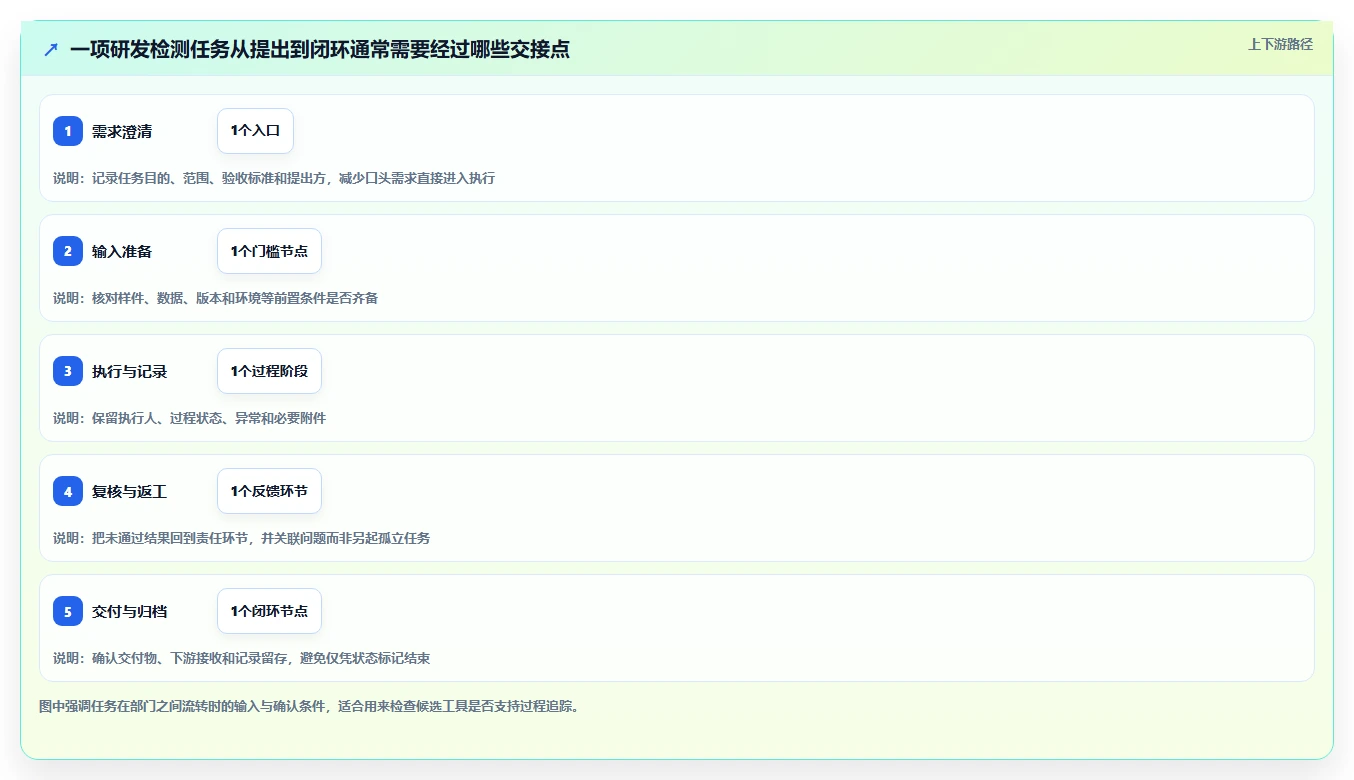Click the 交付与归档 step title
The width and height of the screenshot is (1354, 780).
coord(129,611)
